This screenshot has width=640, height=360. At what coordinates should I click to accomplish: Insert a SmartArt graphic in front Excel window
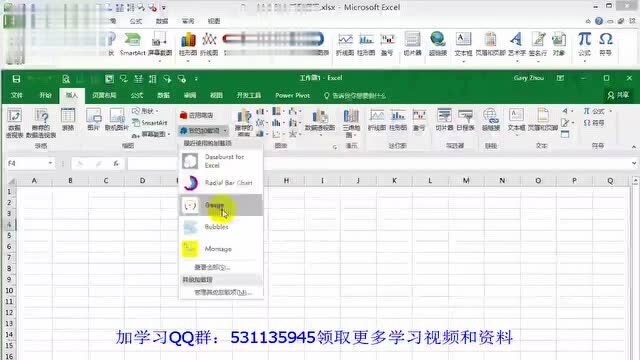150,122
